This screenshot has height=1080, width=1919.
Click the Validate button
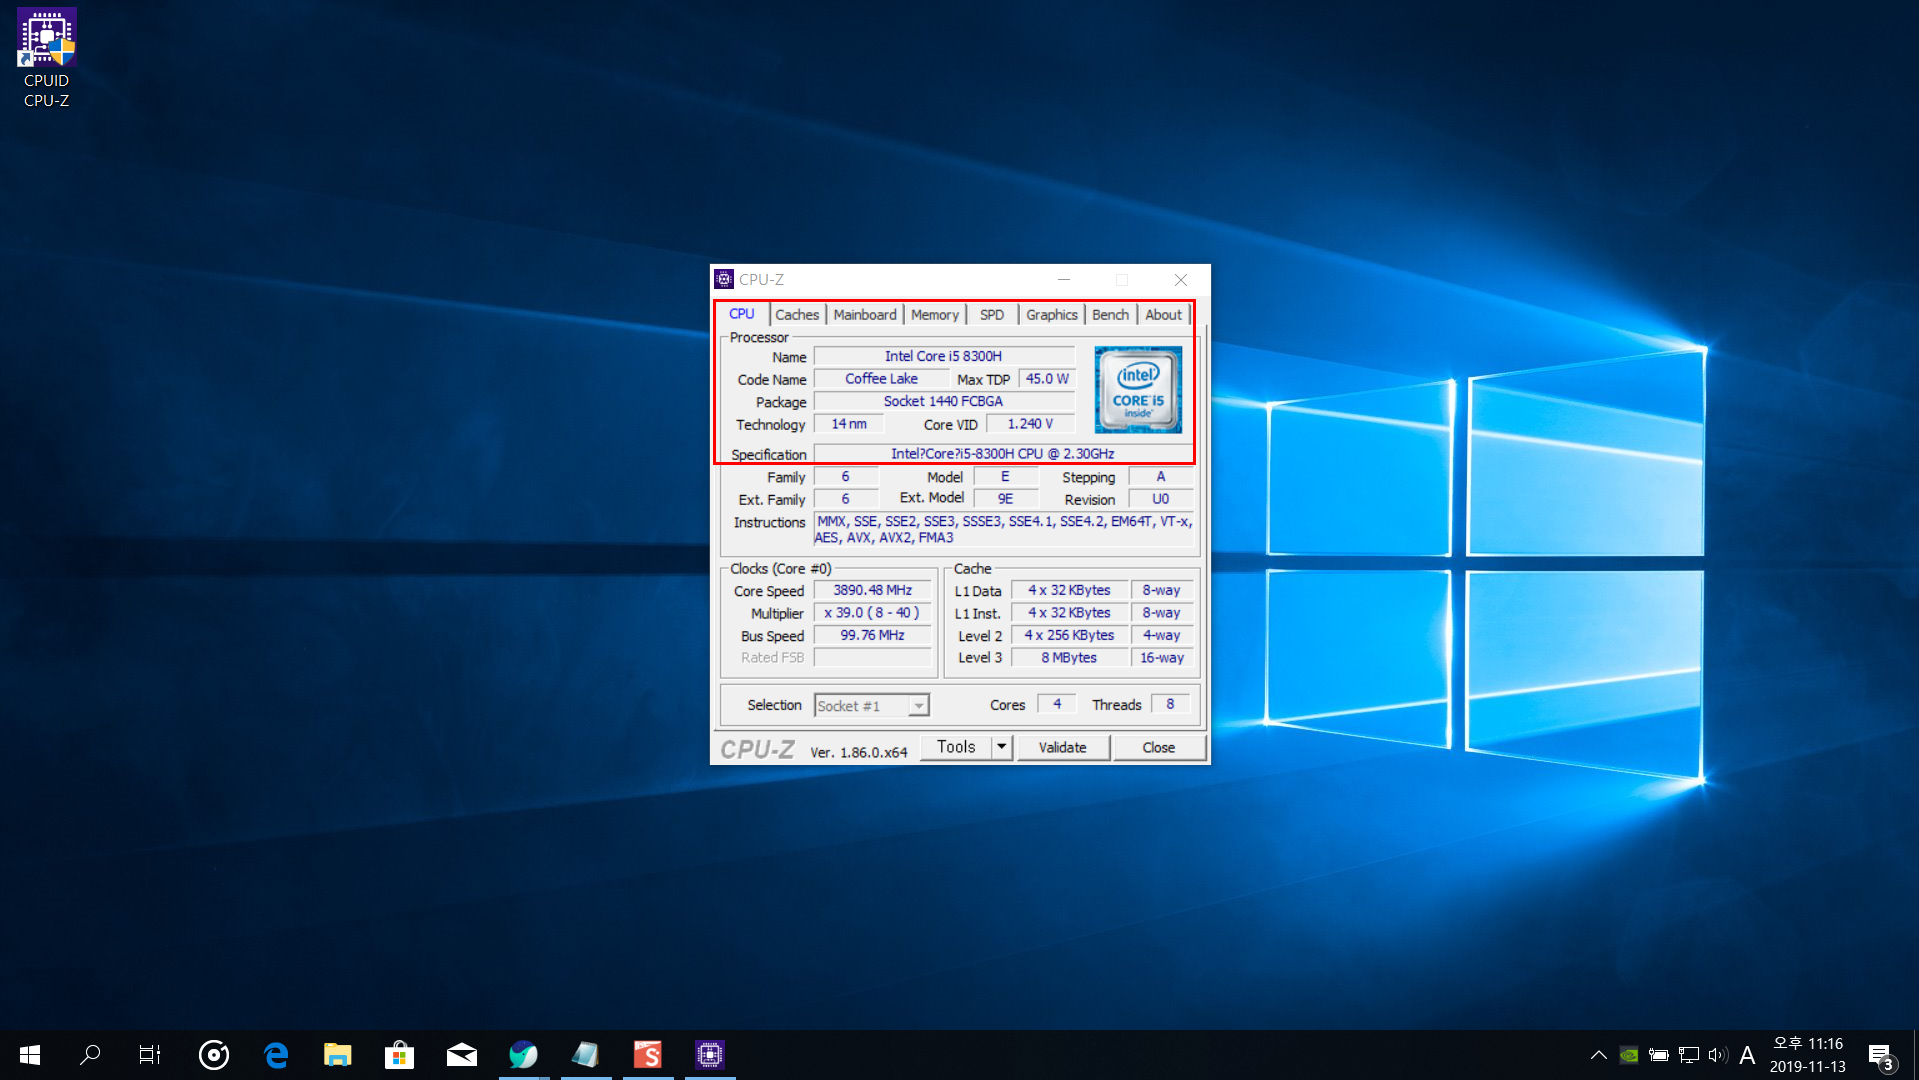pyautogui.click(x=1063, y=747)
